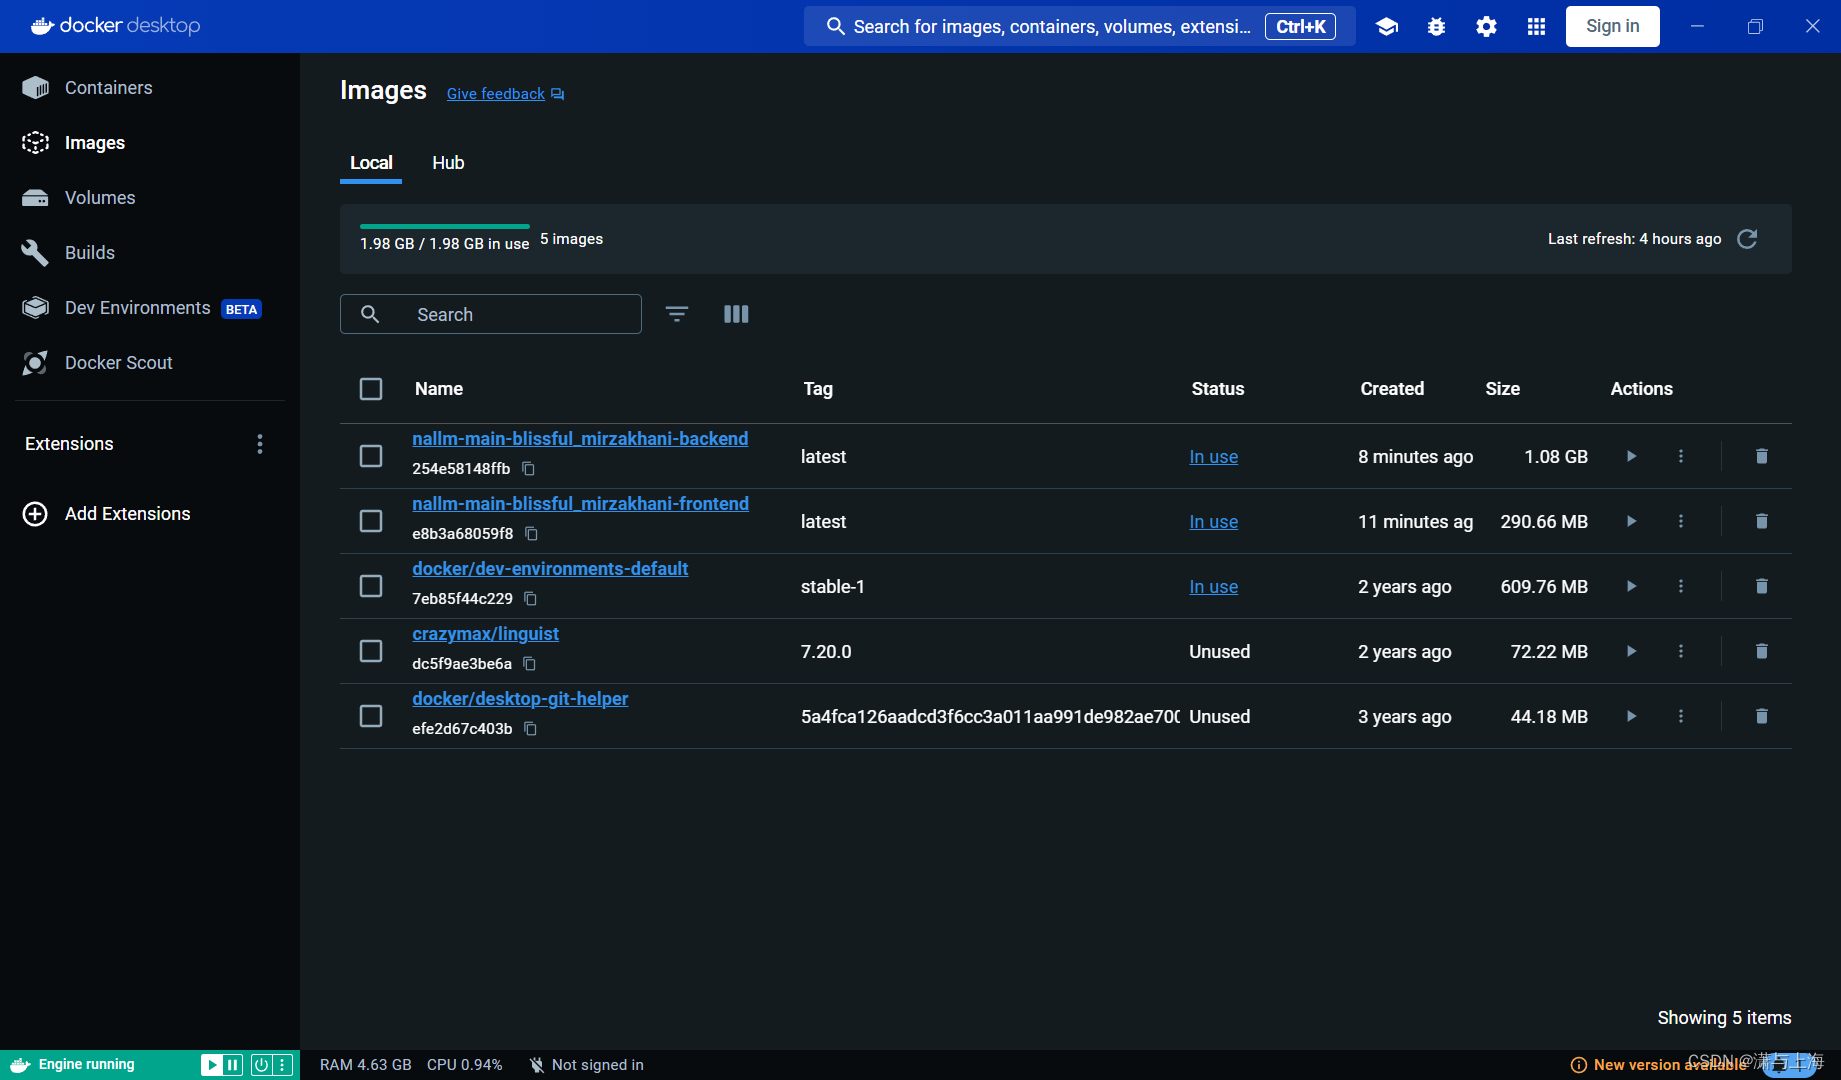This screenshot has height=1080, width=1841.
Task: Go to Builds in sidebar
Action: coord(150,253)
